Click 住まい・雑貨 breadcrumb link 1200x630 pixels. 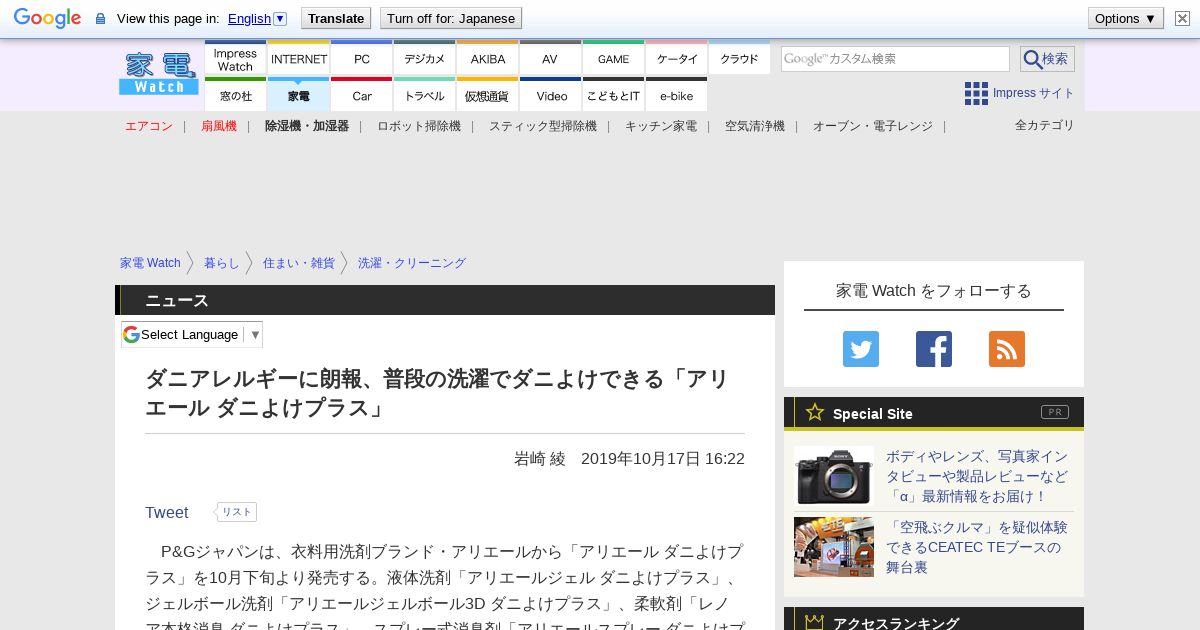tap(299, 263)
